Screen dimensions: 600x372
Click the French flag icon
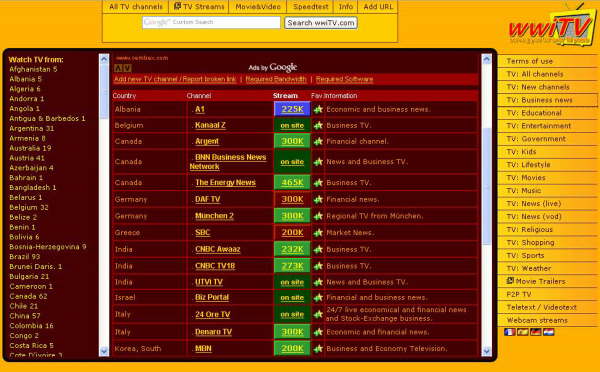pos(510,332)
